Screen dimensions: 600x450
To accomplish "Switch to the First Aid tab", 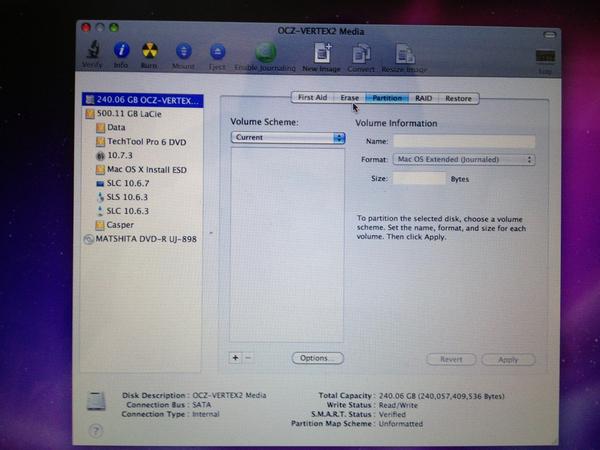I will click(312, 98).
